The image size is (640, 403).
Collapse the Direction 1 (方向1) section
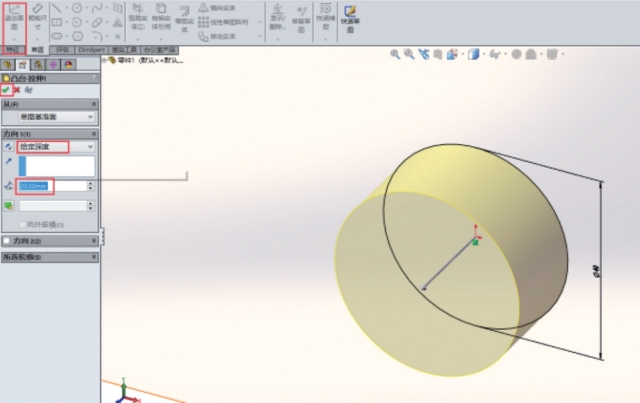[x=94, y=134]
